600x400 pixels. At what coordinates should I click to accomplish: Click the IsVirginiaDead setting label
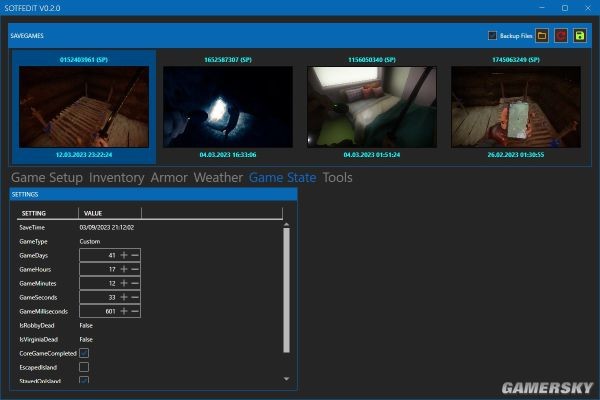[x=39, y=340]
